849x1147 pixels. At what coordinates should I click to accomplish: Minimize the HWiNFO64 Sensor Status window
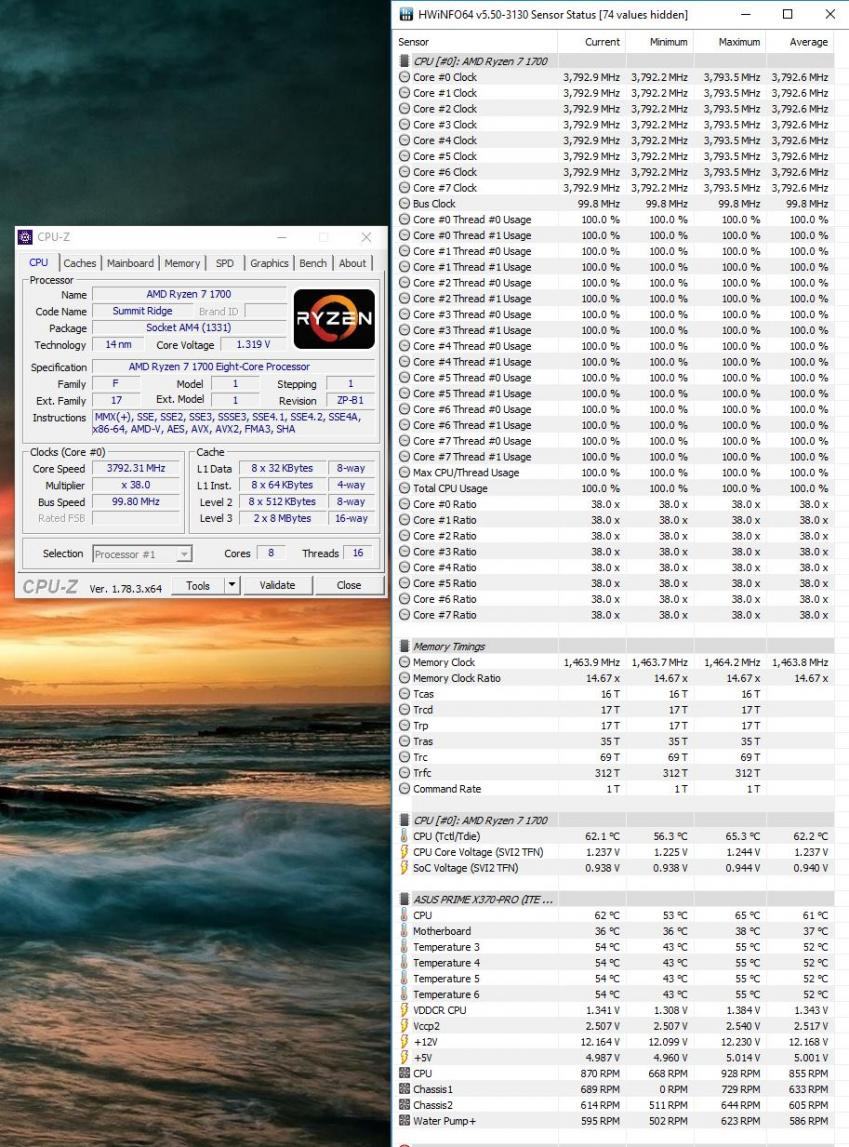click(745, 14)
